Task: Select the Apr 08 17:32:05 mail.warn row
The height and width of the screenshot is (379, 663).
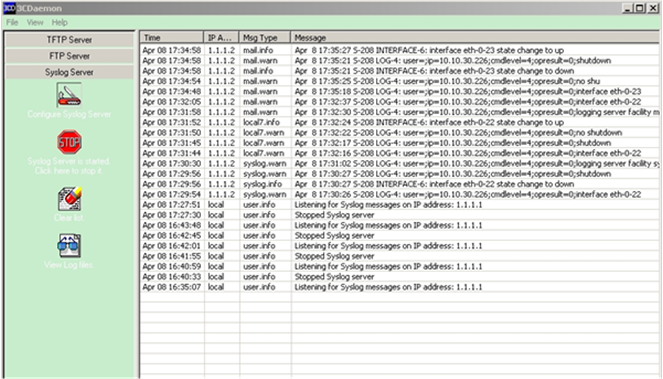Action: tap(400, 102)
